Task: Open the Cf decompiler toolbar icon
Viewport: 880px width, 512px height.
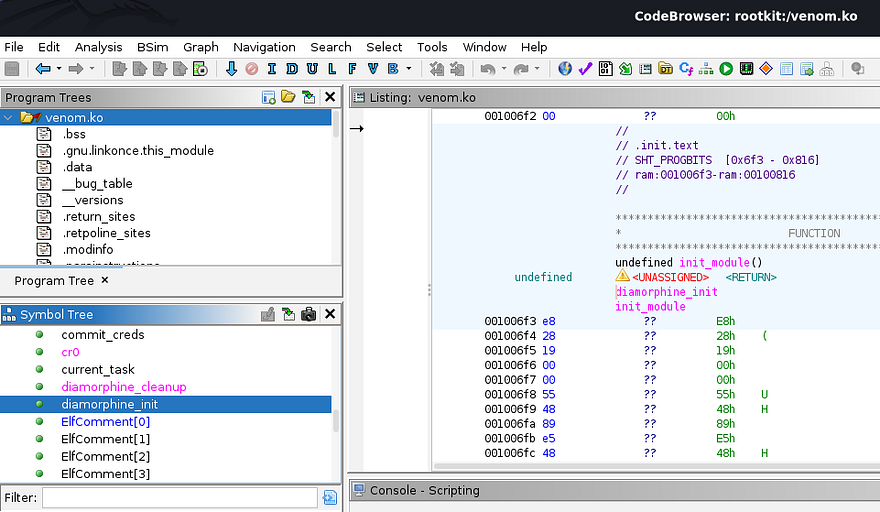Action: 686,69
